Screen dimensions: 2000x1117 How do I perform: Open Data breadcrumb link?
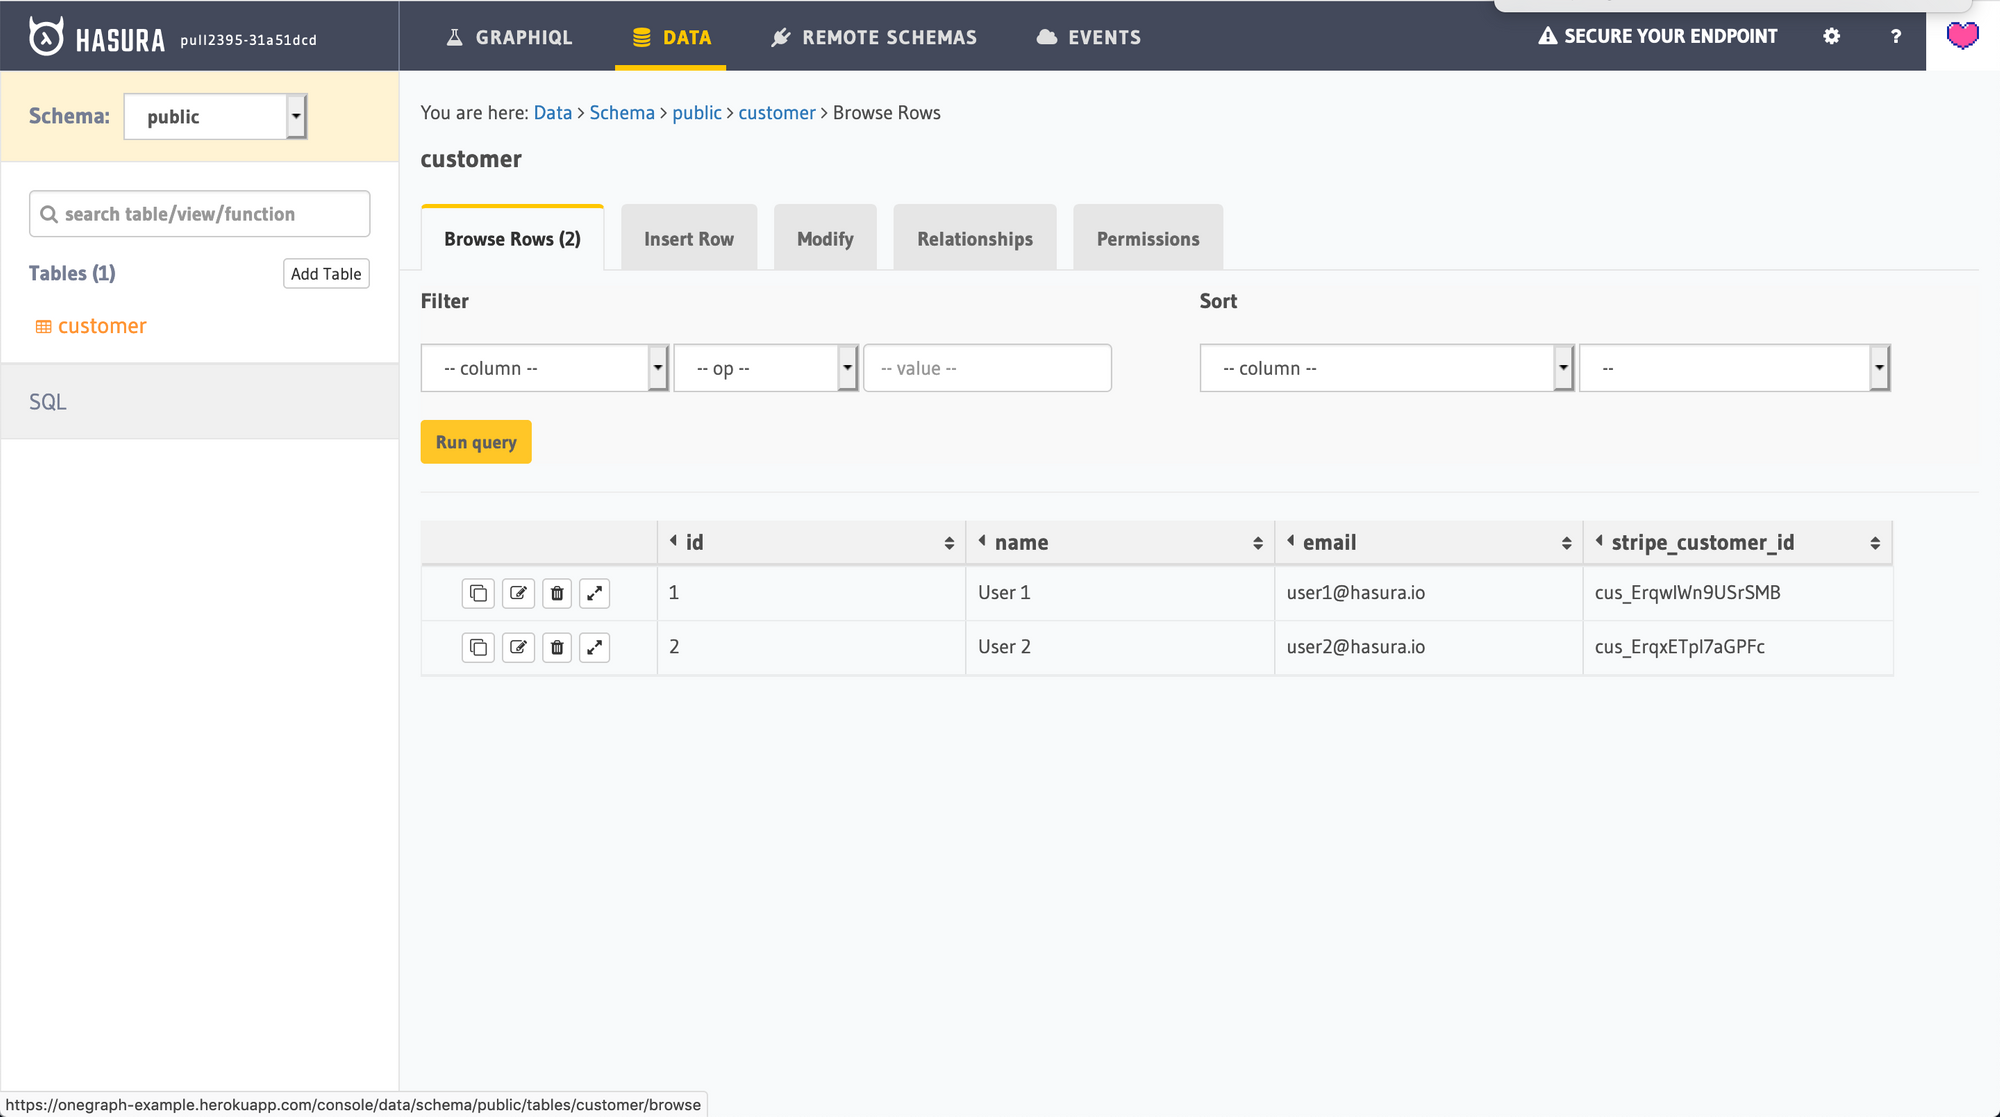[553, 113]
